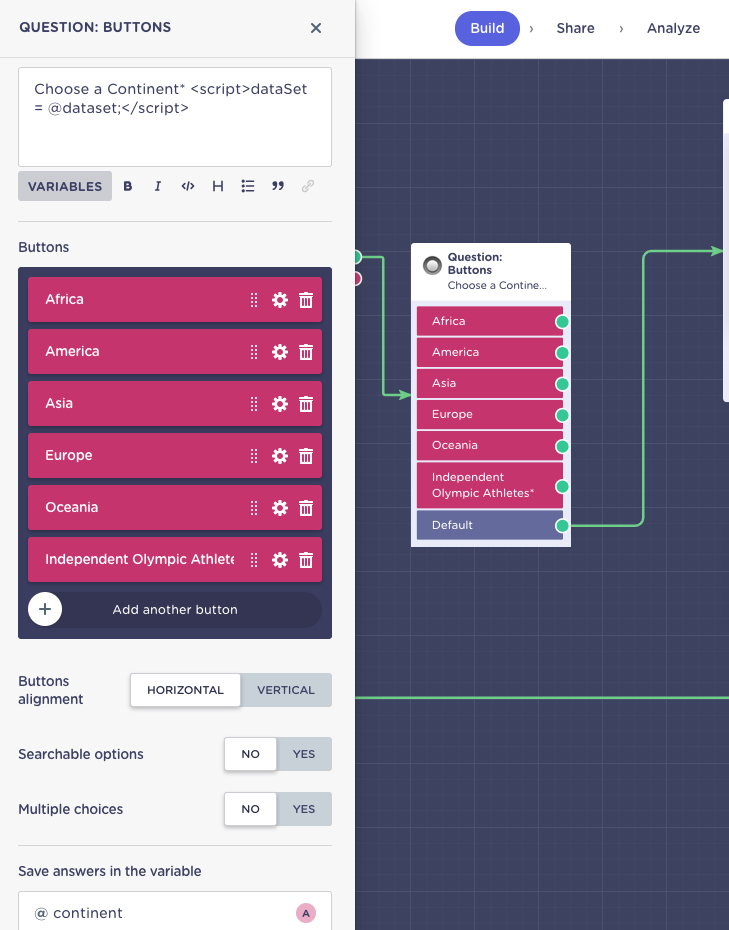The height and width of the screenshot is (930, 729).
Task: Click Africa output connector on canvas node
Action: 562,321
